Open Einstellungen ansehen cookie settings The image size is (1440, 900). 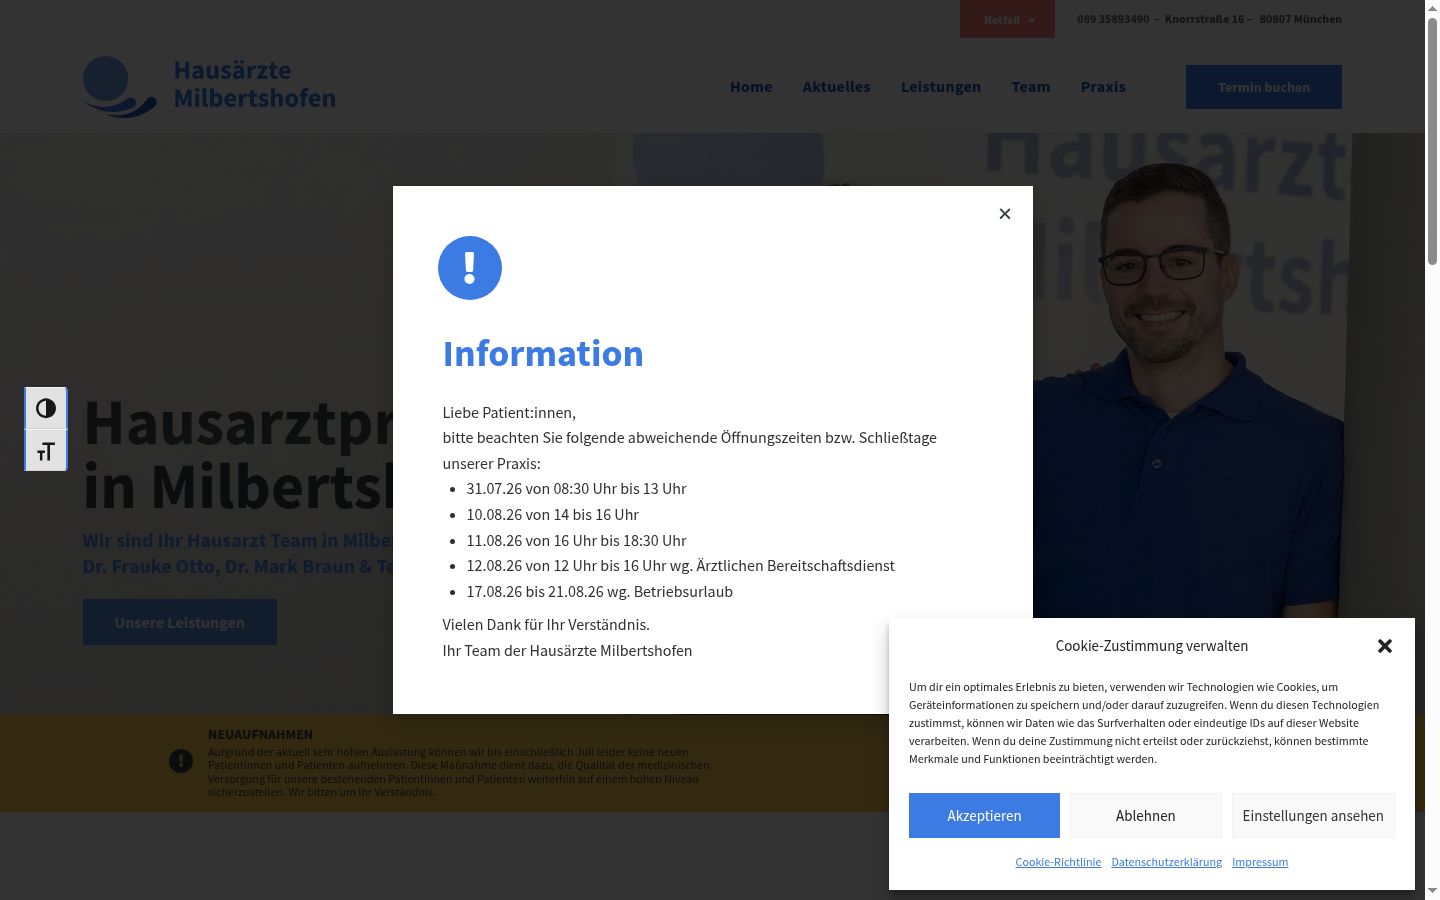1313,816
